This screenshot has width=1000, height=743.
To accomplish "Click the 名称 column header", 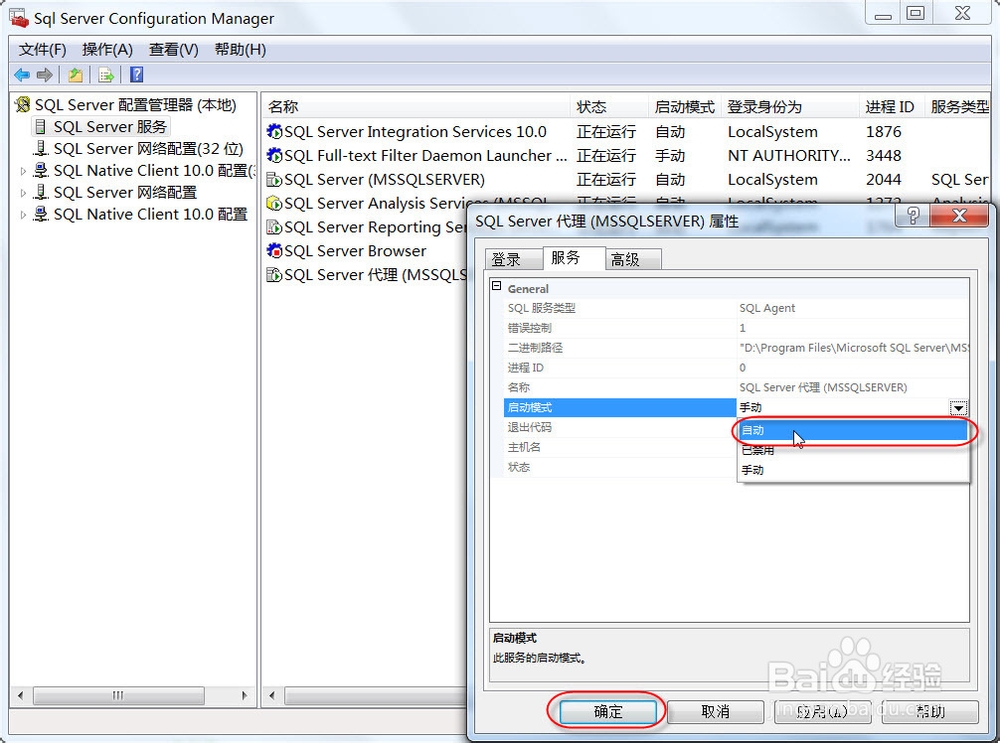I will (x=416, y=107).
